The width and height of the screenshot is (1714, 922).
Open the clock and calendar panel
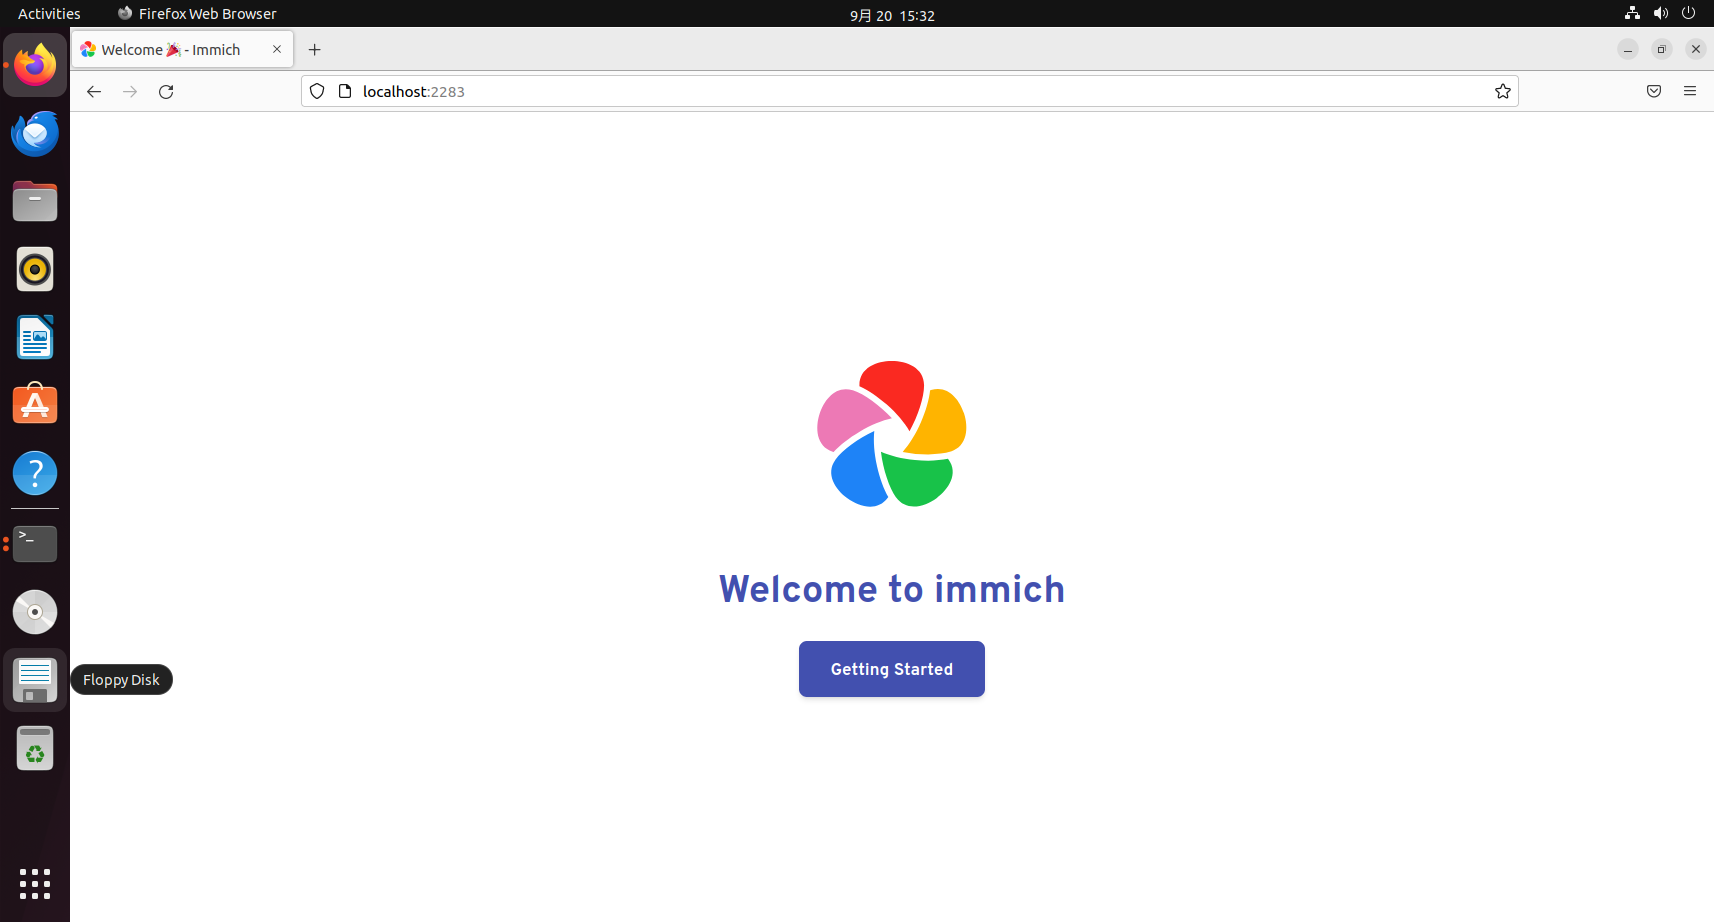click(x=892, y=15)
